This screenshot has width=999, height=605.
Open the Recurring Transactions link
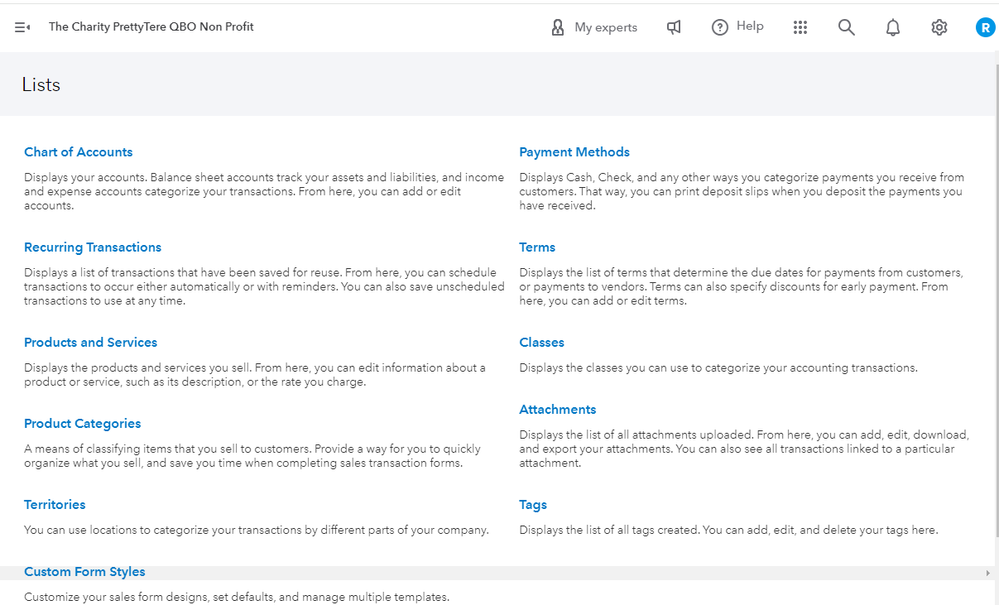[92, 247]
